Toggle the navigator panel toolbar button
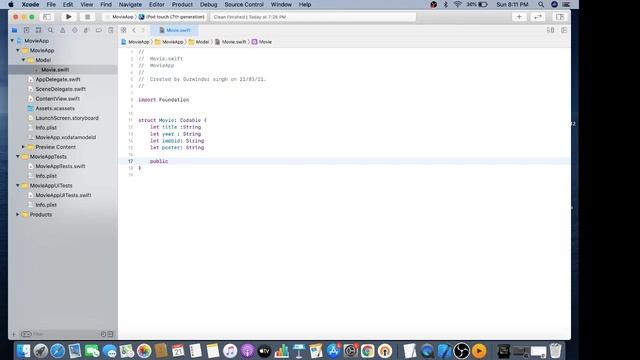 click(47, 17)
